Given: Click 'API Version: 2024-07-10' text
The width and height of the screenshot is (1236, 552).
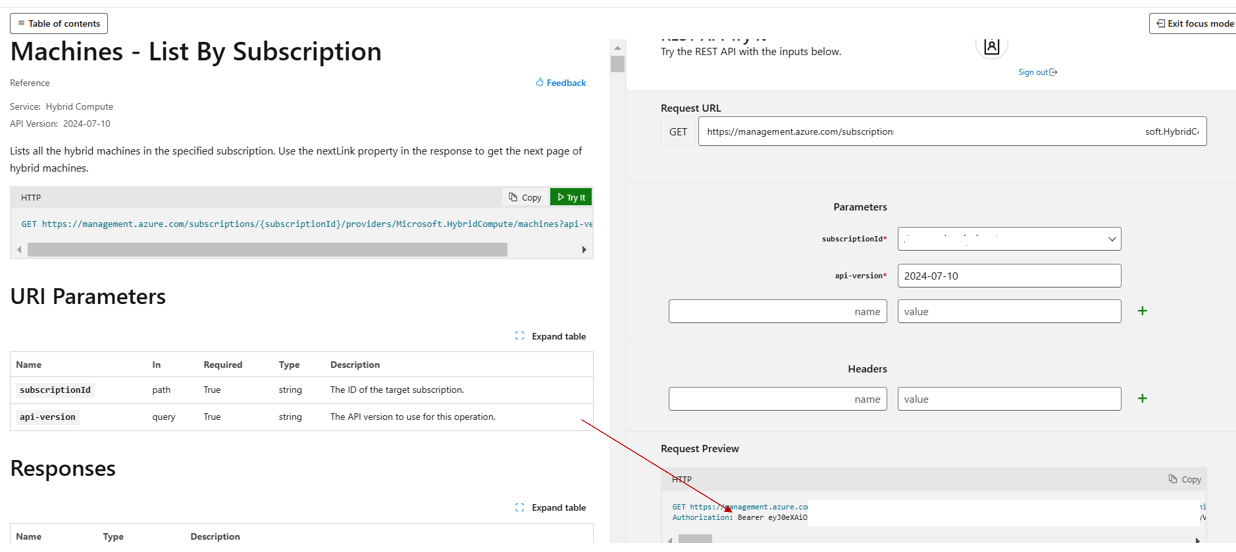Looking at the screenshot, I should pos(60,124).
